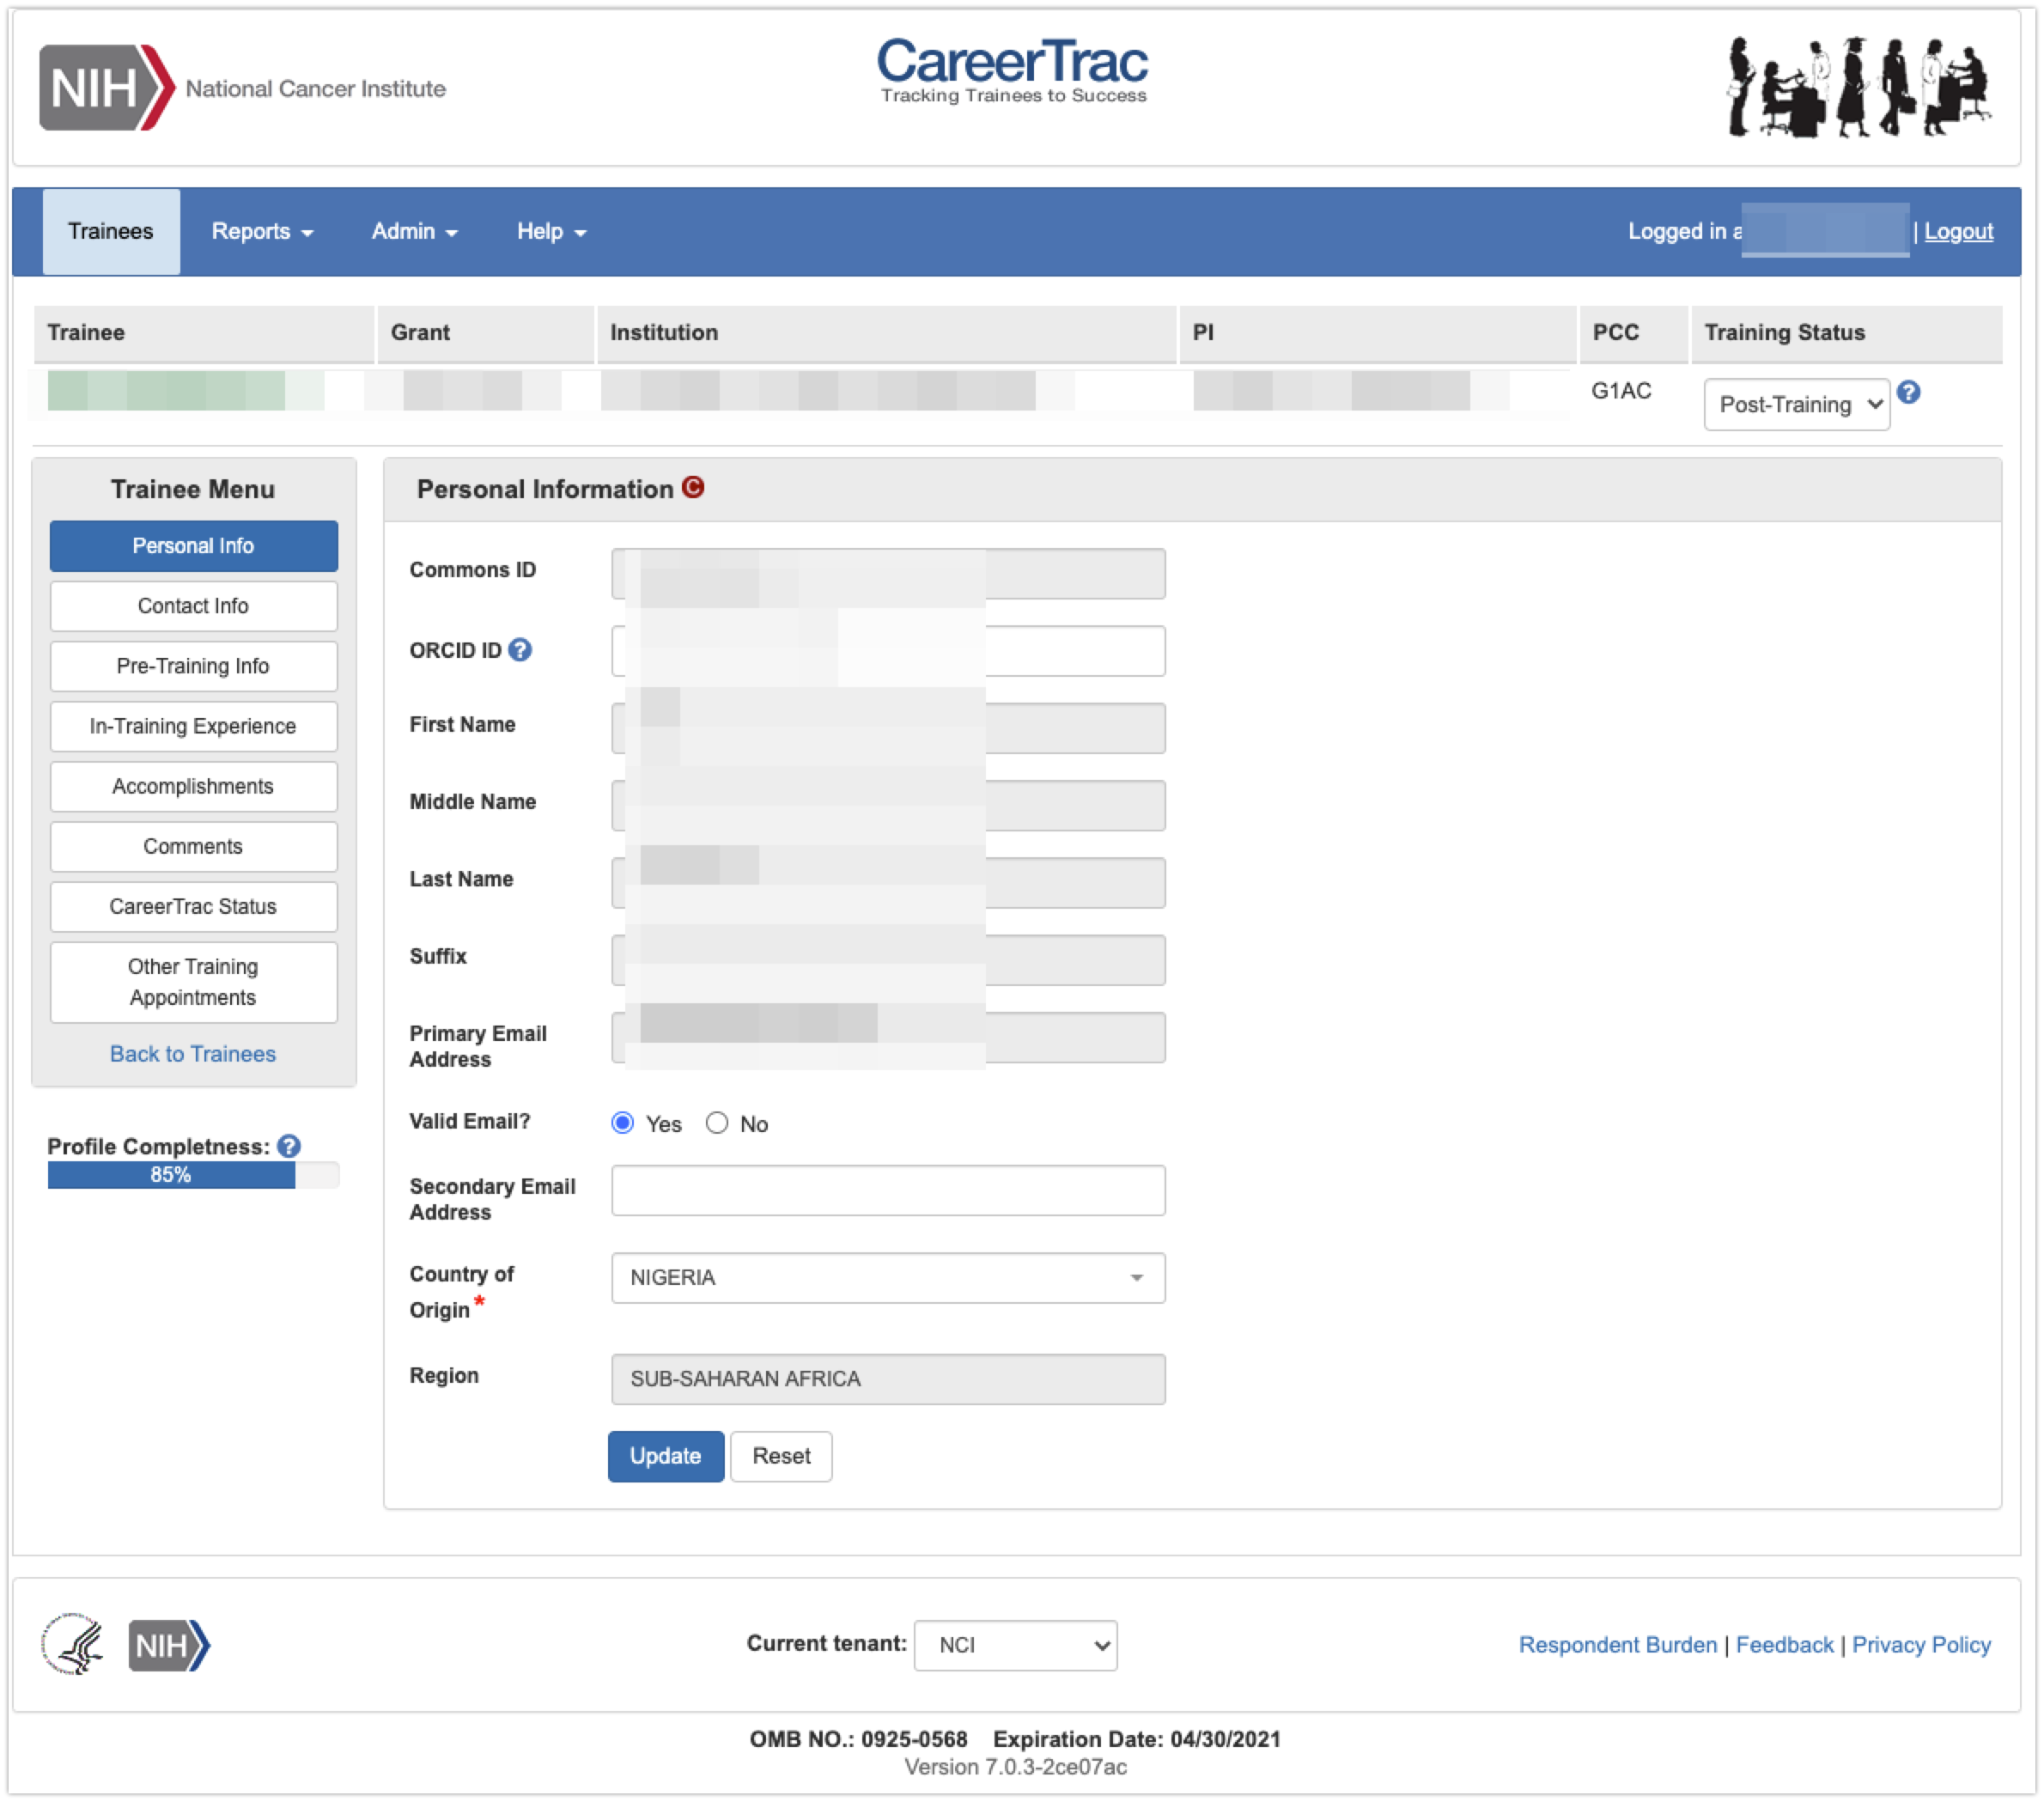Click the NIH National Cancer Institute logo
Screen dimensions: 2044x1802
[241, 88]
